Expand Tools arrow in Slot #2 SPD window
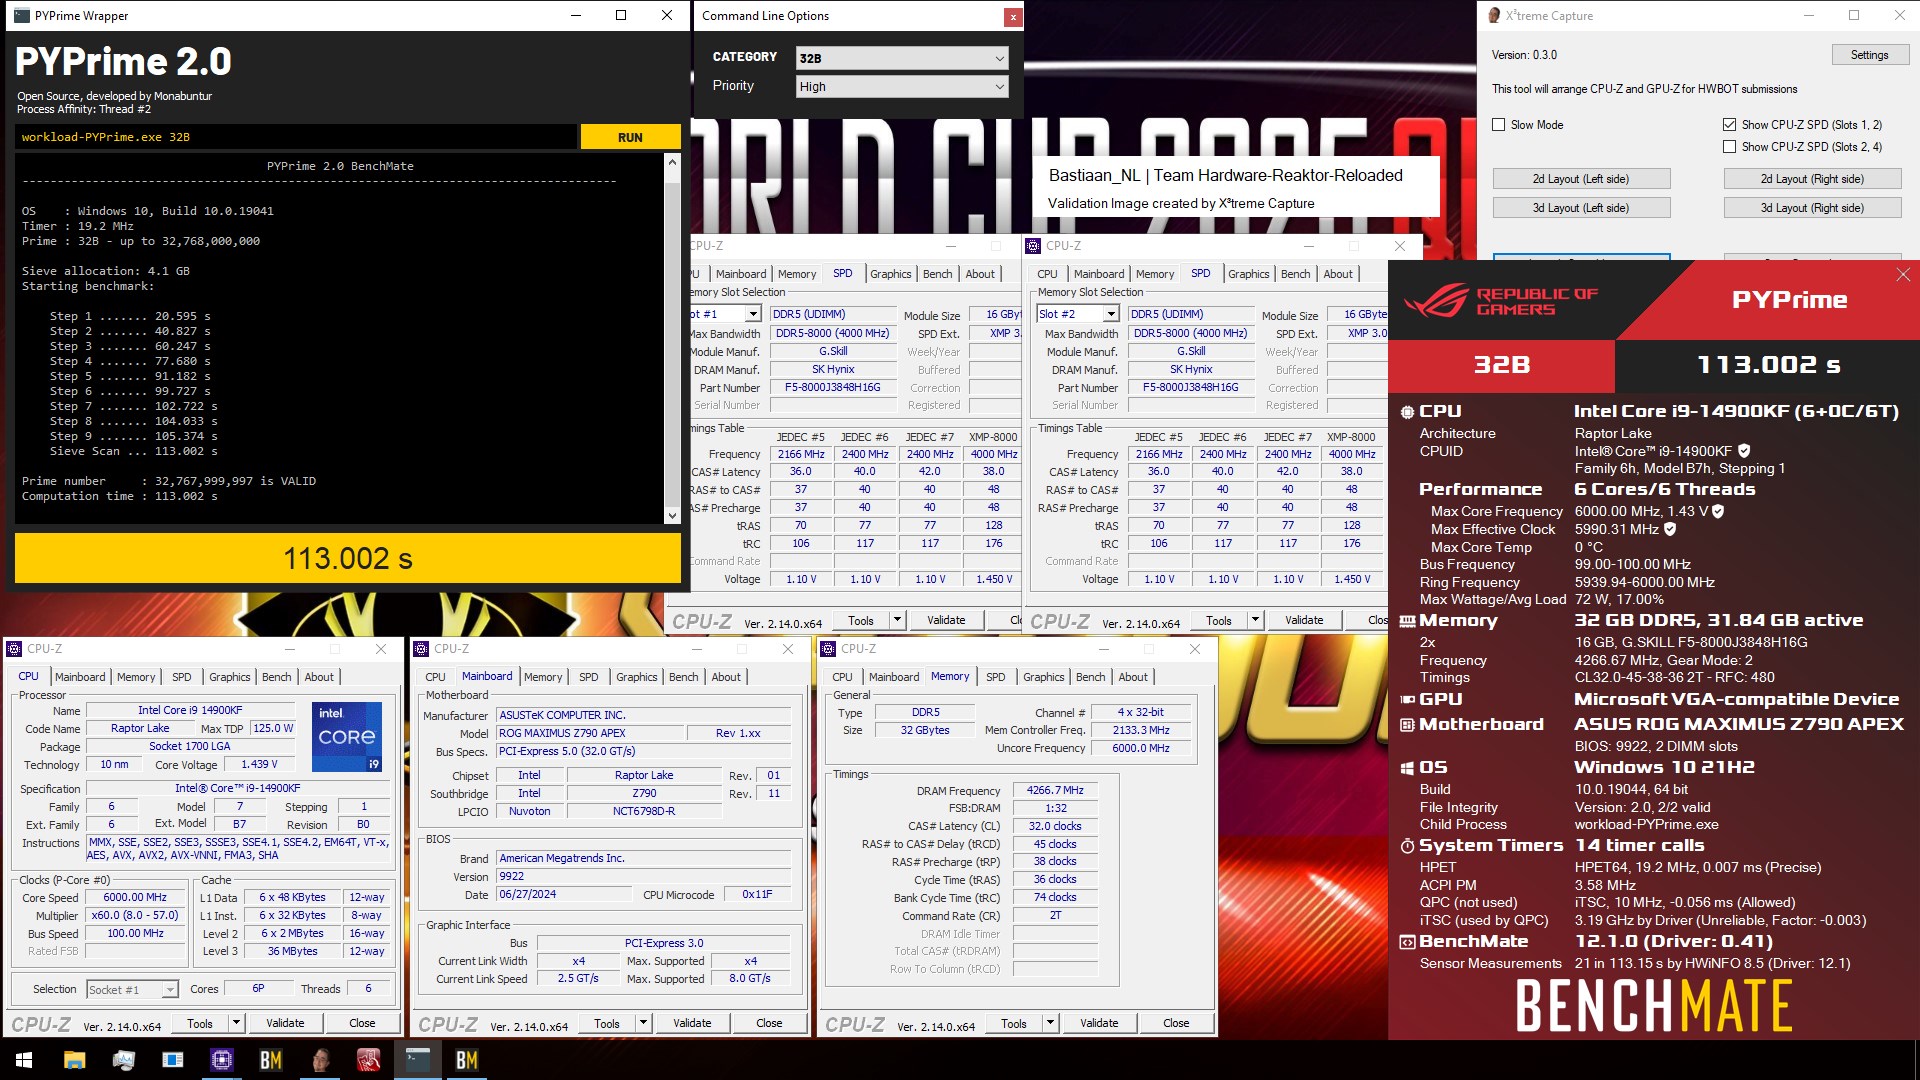This screenshot has height=1080, width=1920. coord(1255,620)
